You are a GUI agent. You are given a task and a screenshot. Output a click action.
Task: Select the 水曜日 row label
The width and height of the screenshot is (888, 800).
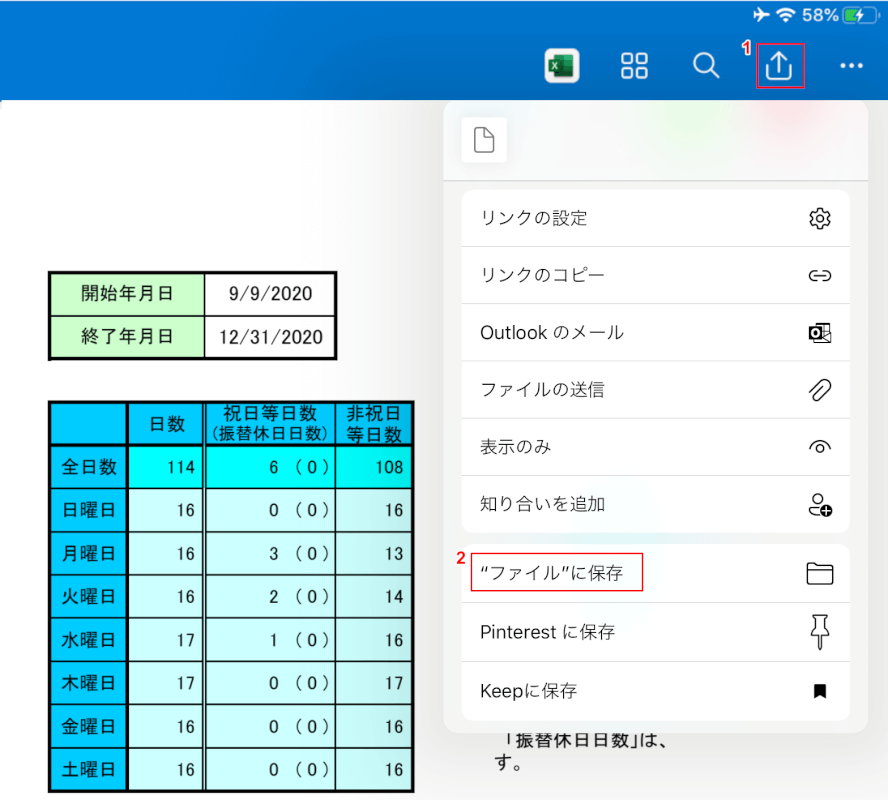(89, 640)
